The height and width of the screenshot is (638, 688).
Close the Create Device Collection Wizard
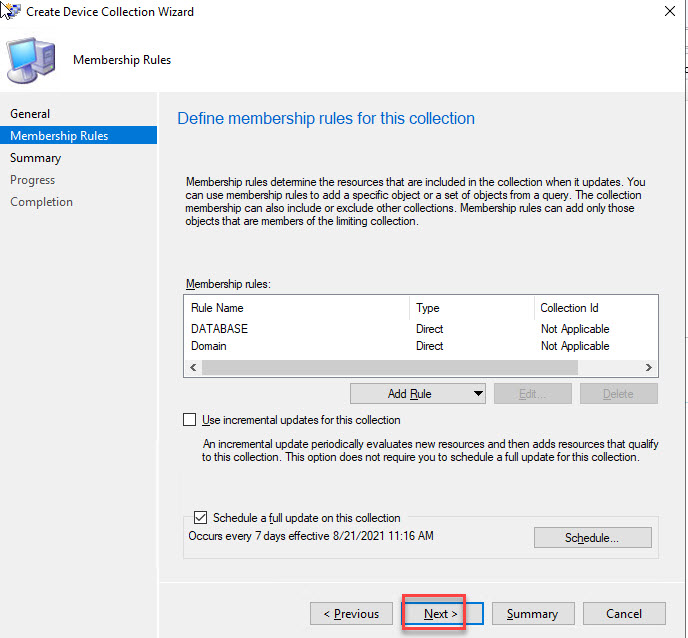point(668,12)
